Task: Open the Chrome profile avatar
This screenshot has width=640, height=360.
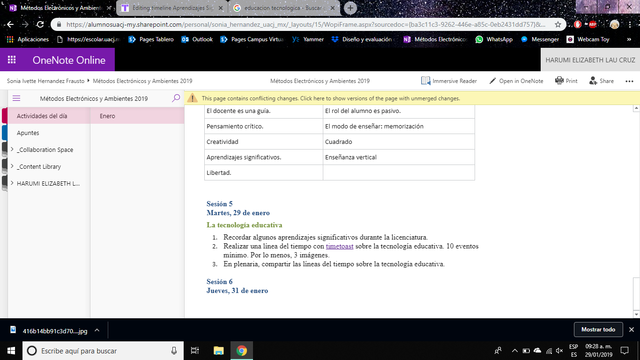Action: tap(615, 24)
